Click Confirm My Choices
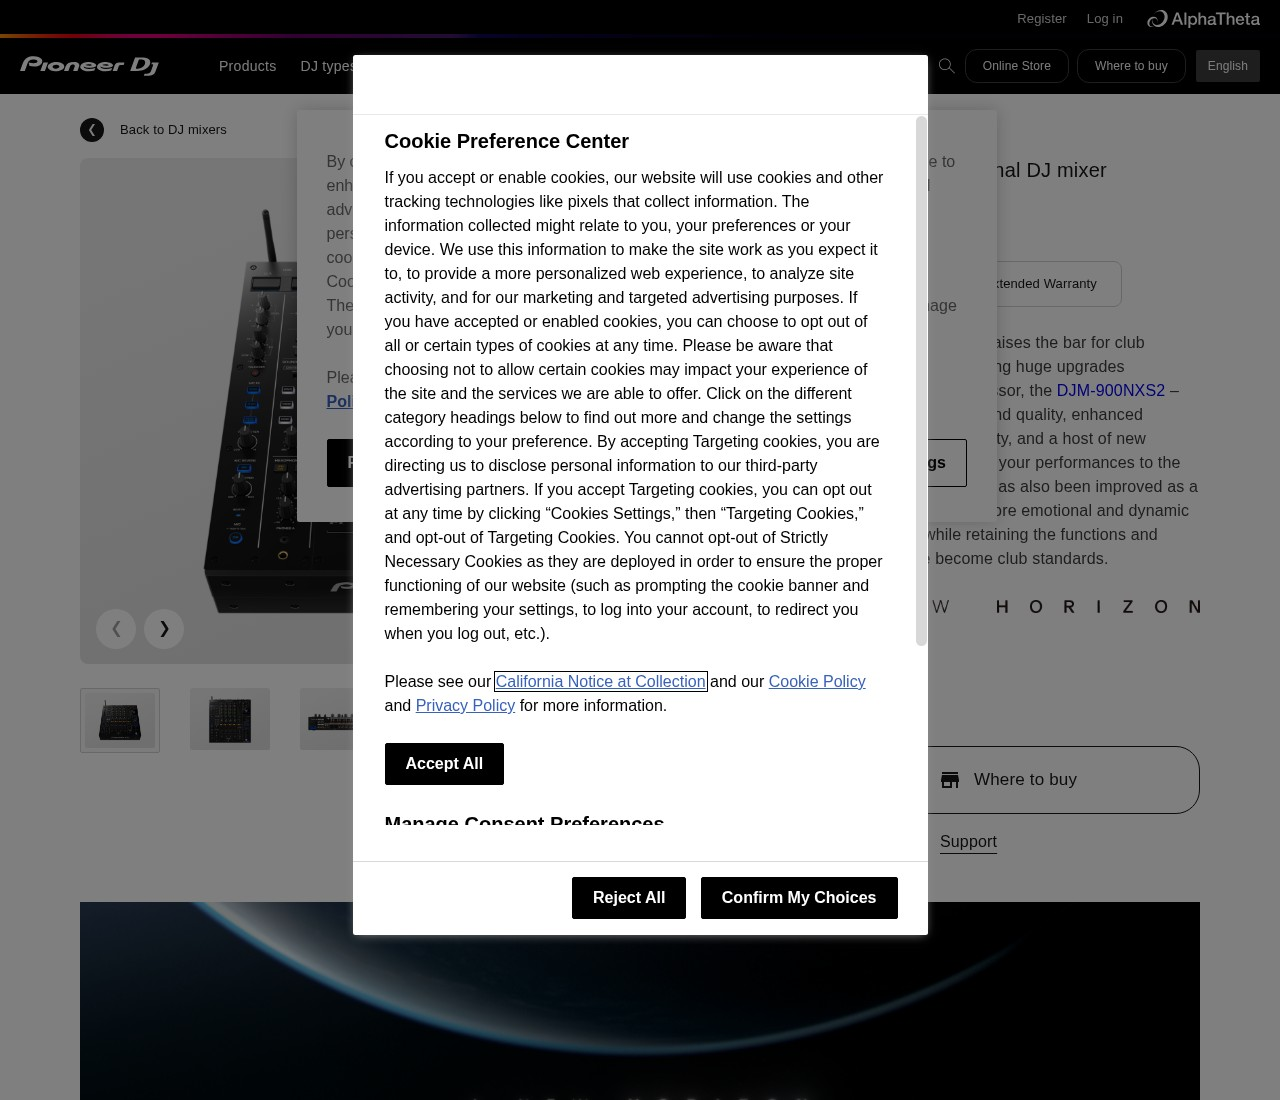 798,898
